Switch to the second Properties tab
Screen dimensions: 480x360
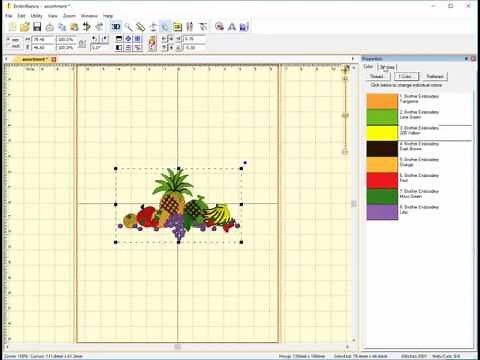387,67
